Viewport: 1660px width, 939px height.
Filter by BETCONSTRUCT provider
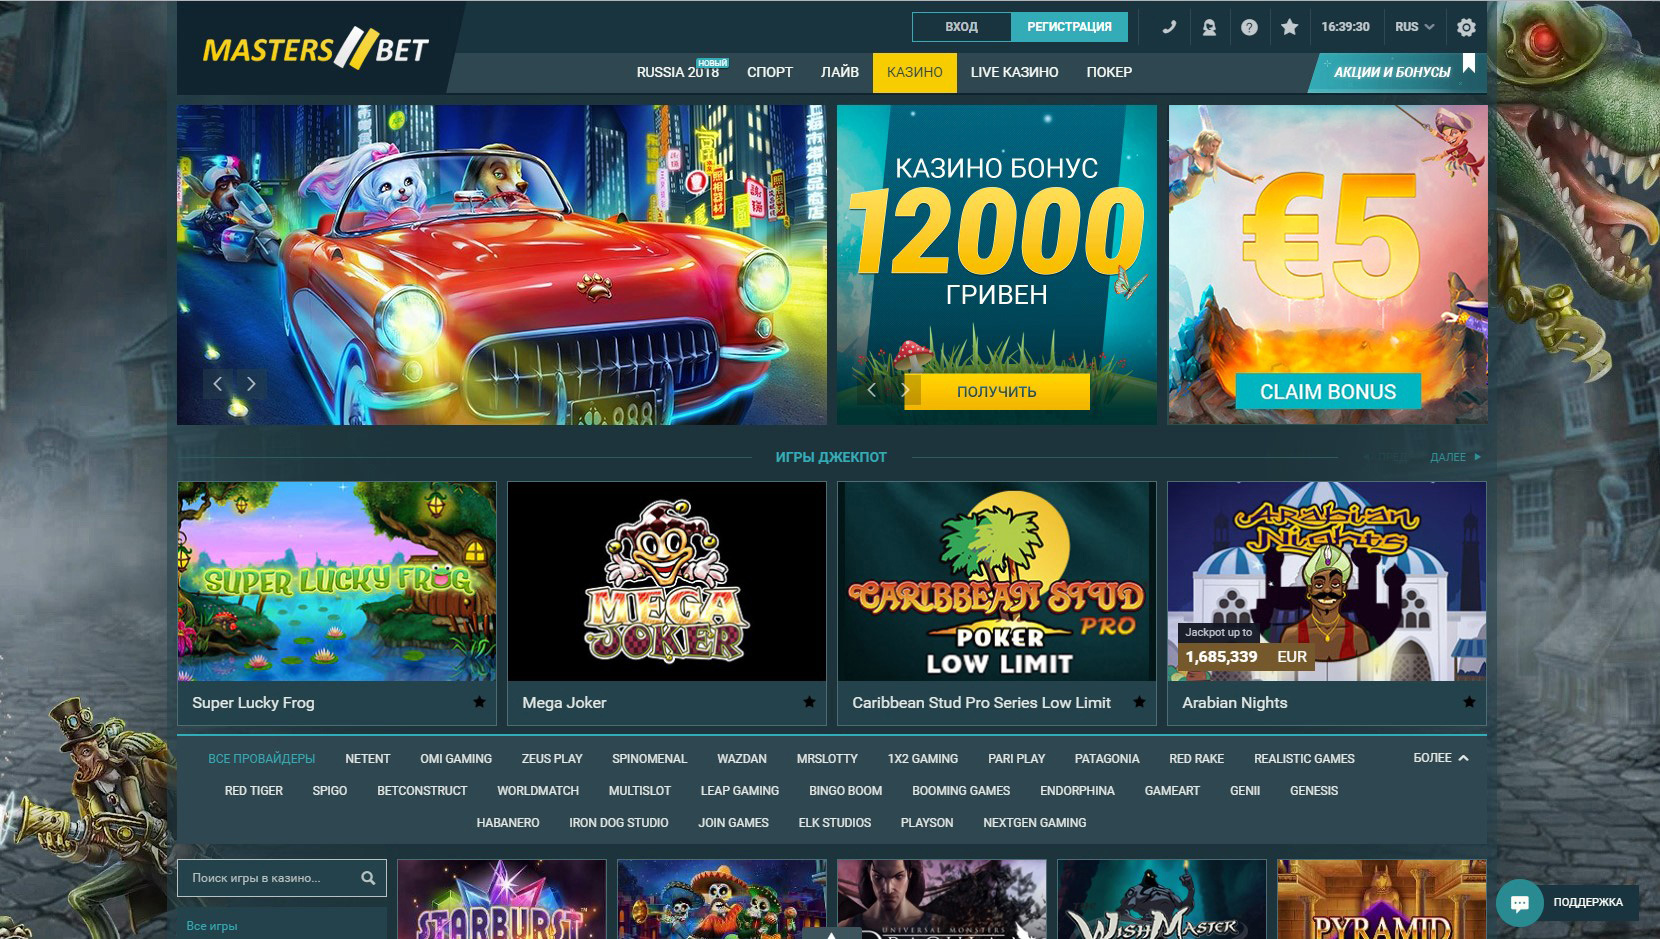click(422, 791)
